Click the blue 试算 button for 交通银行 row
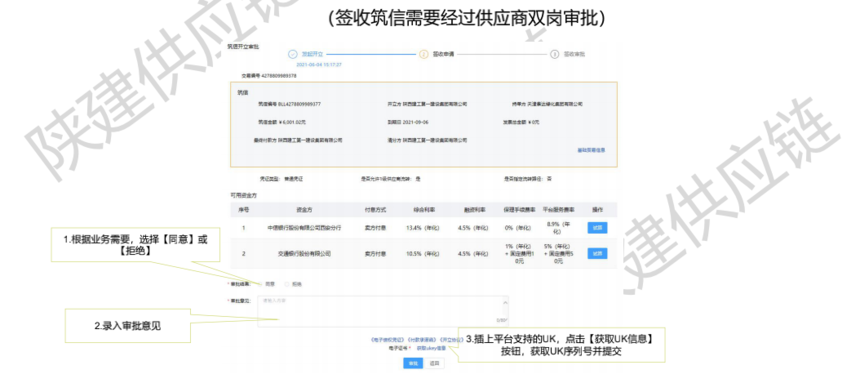The height and width of the screenshot is (392, 860). [x=597, y=253]
